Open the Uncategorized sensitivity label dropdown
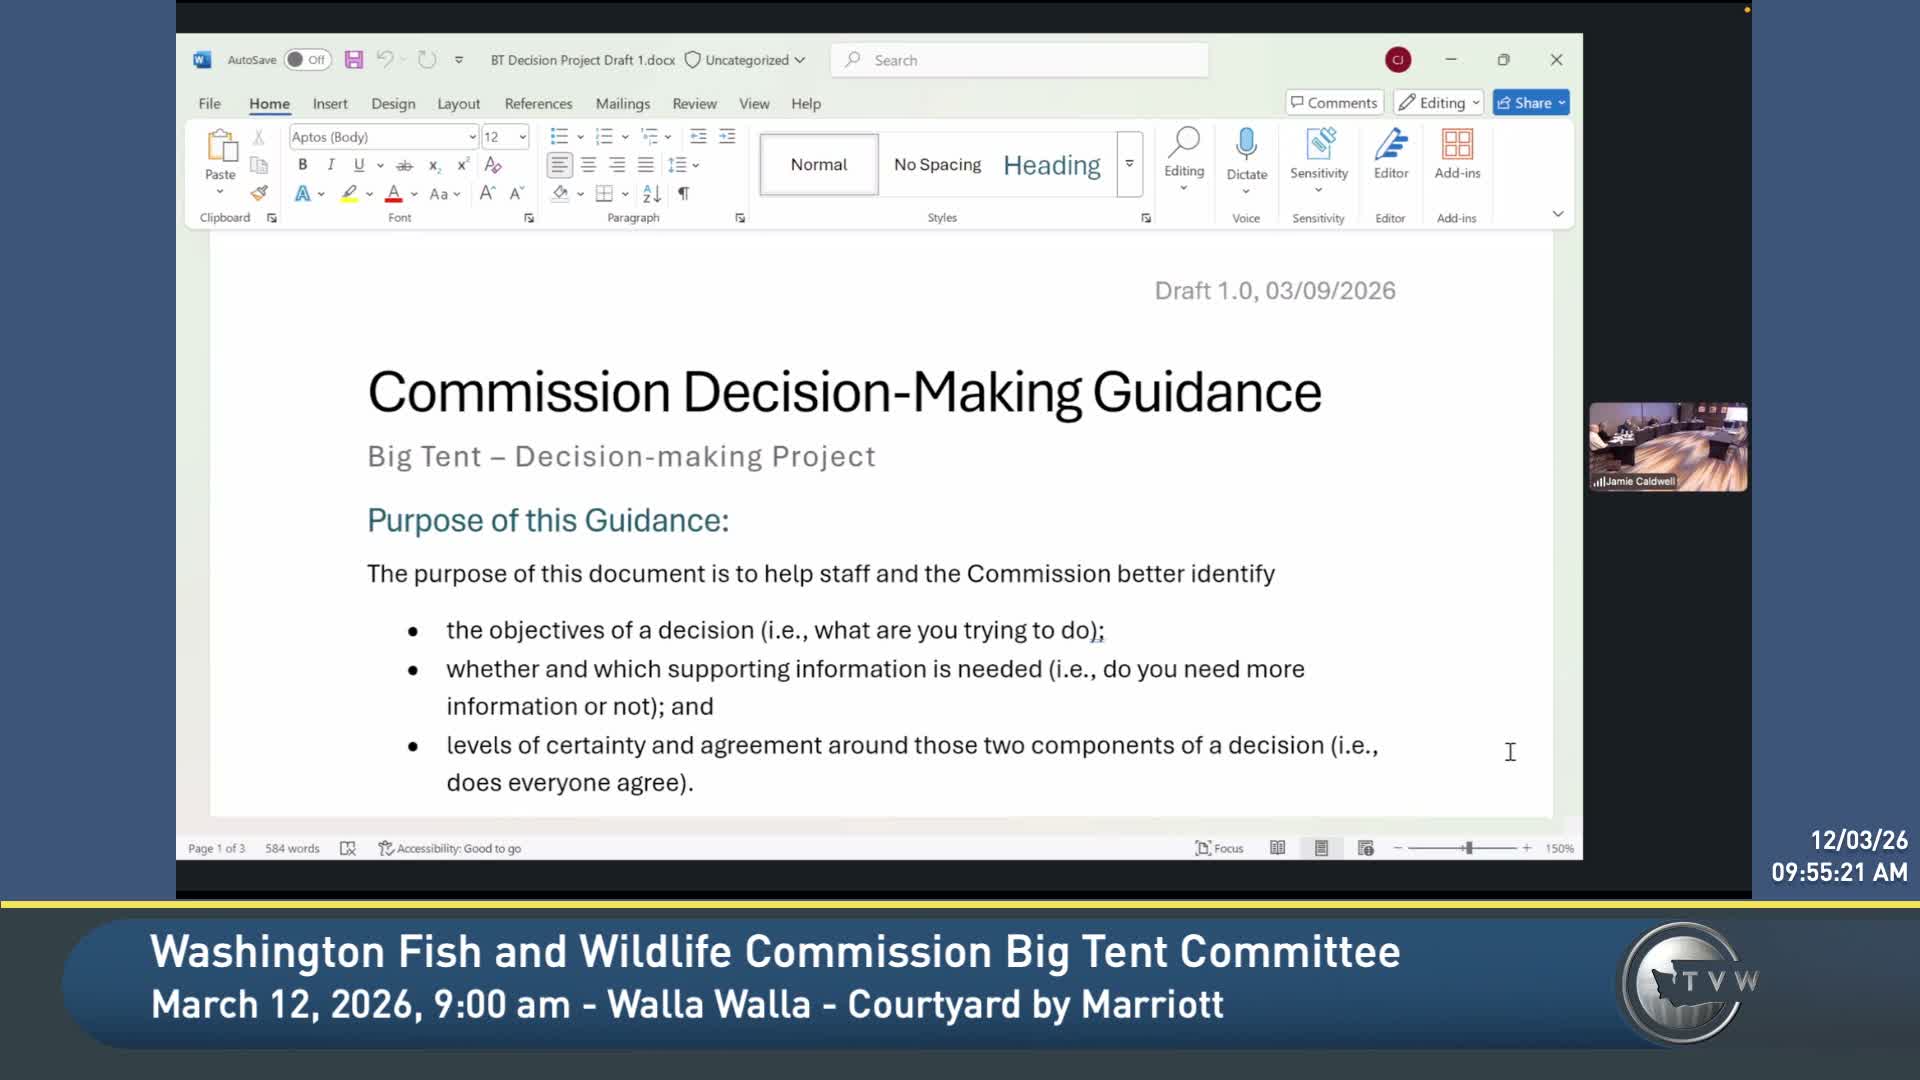Viewport: 1920px width, 1080px height. point(746,60)
